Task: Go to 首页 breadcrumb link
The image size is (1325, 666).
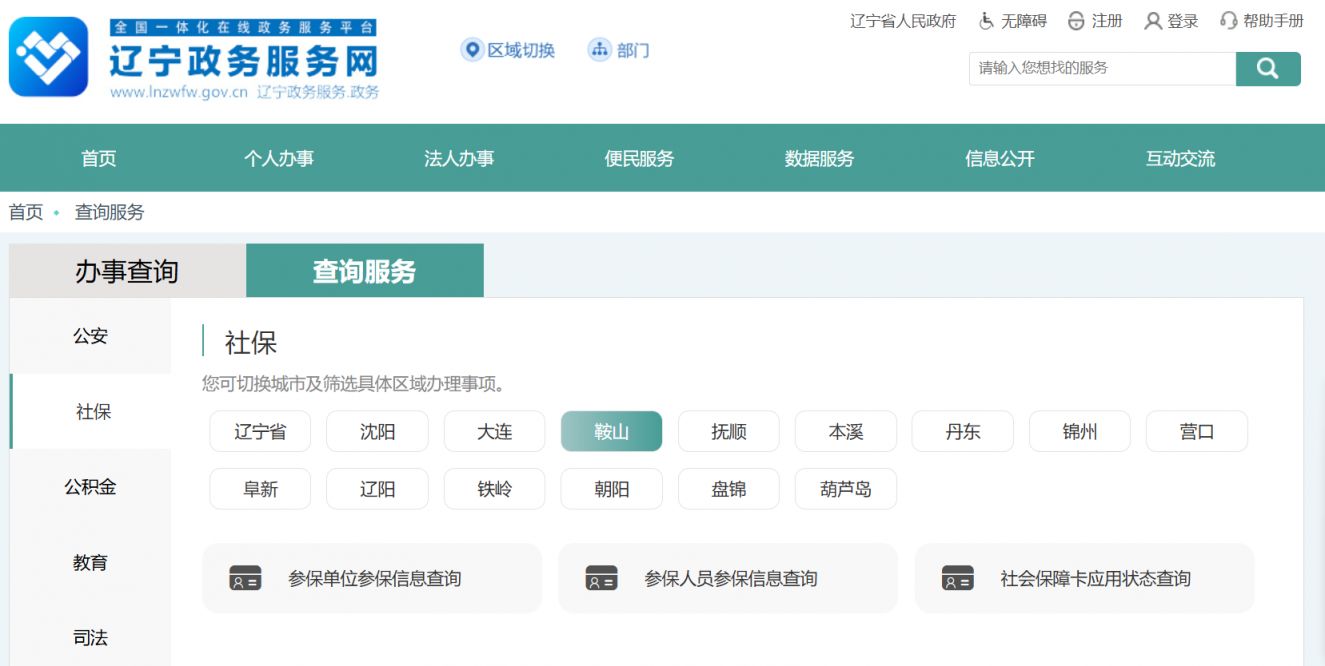Action: [26, 212]
